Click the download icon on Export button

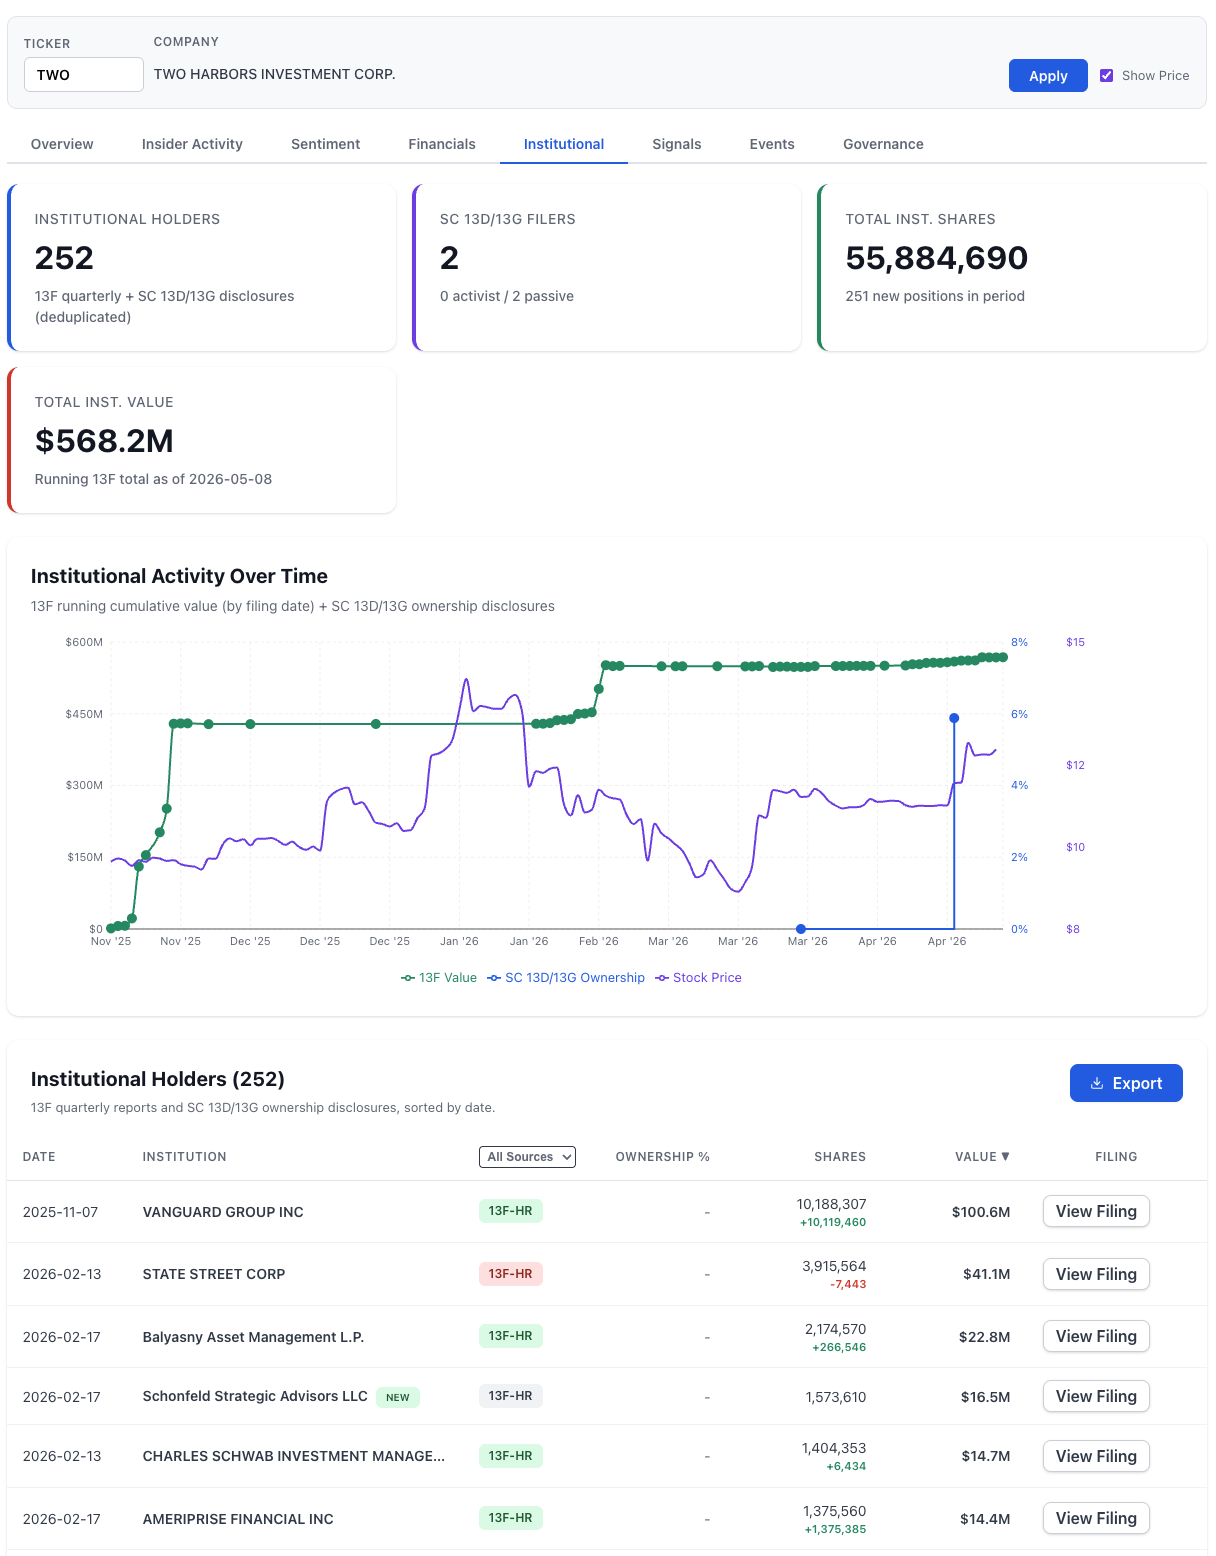click(x=1096, y=1083)
